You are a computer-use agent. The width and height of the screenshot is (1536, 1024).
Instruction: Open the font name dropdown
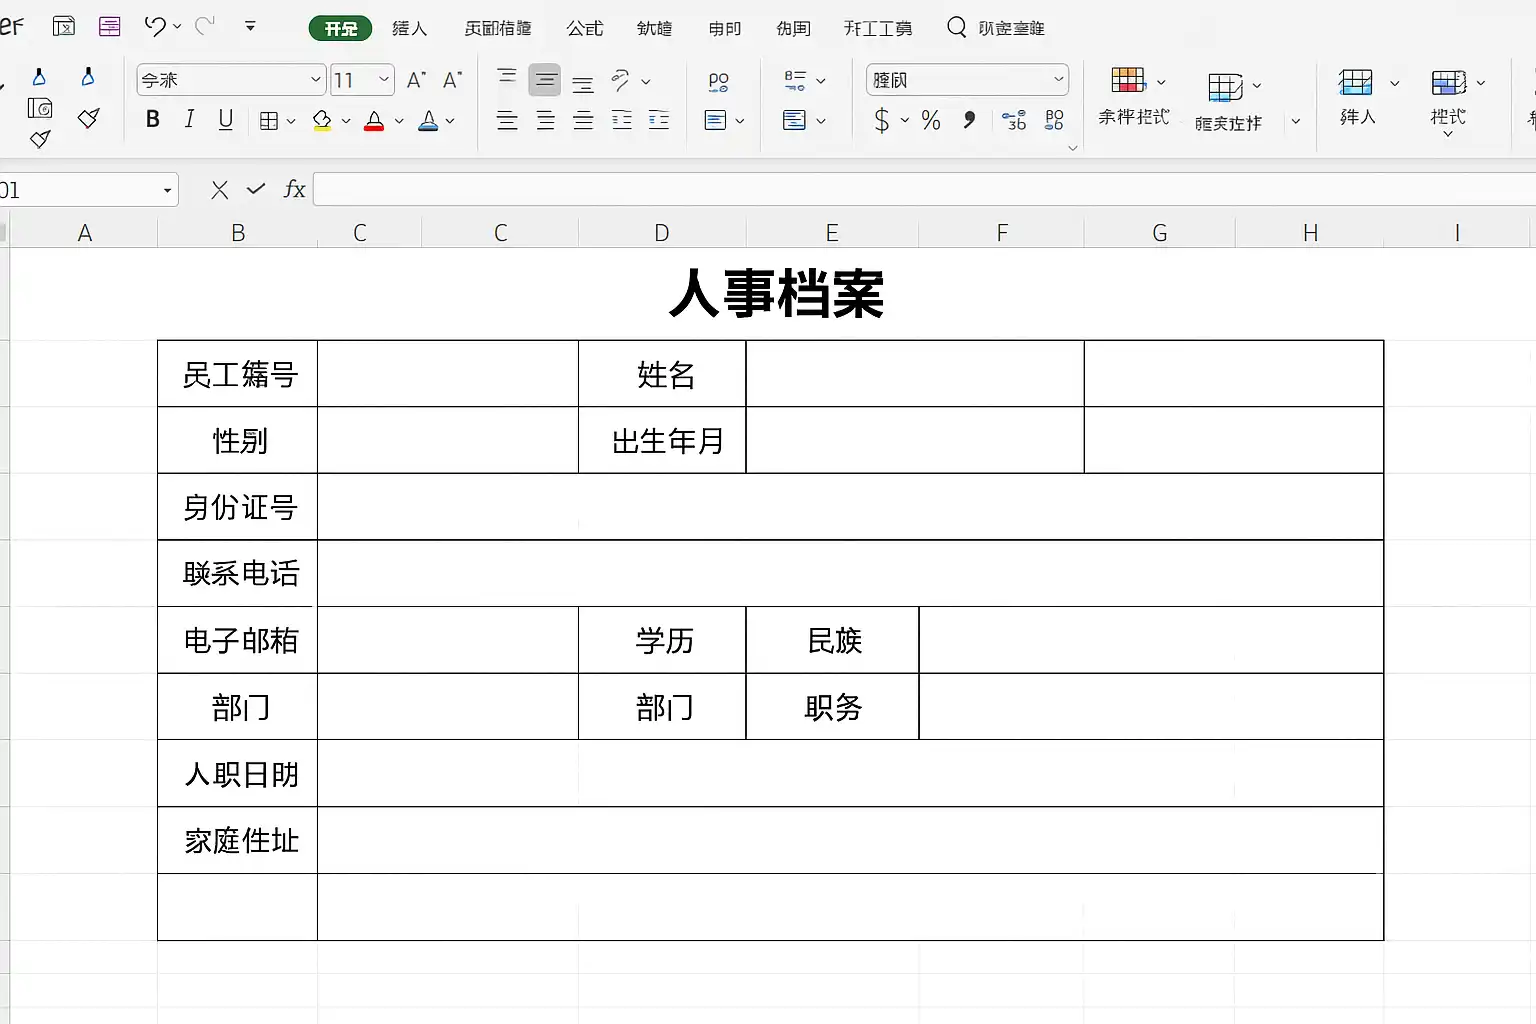[x=231, y=80]
